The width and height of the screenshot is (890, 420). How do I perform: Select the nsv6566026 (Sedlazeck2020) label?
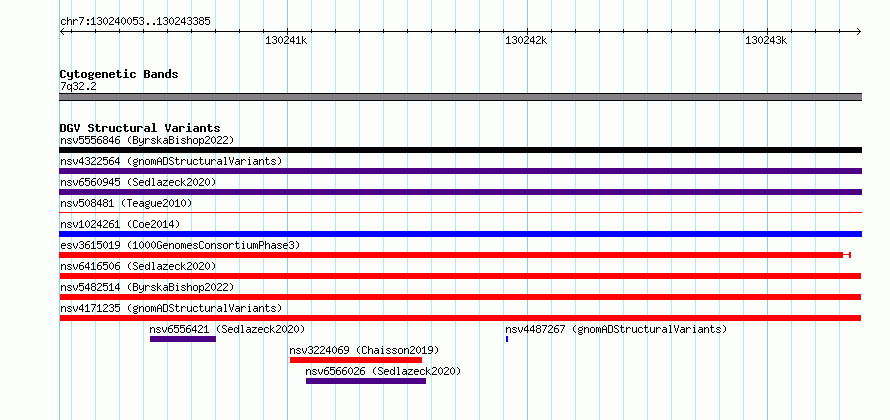pyautogui.click(x=383, y=371)
